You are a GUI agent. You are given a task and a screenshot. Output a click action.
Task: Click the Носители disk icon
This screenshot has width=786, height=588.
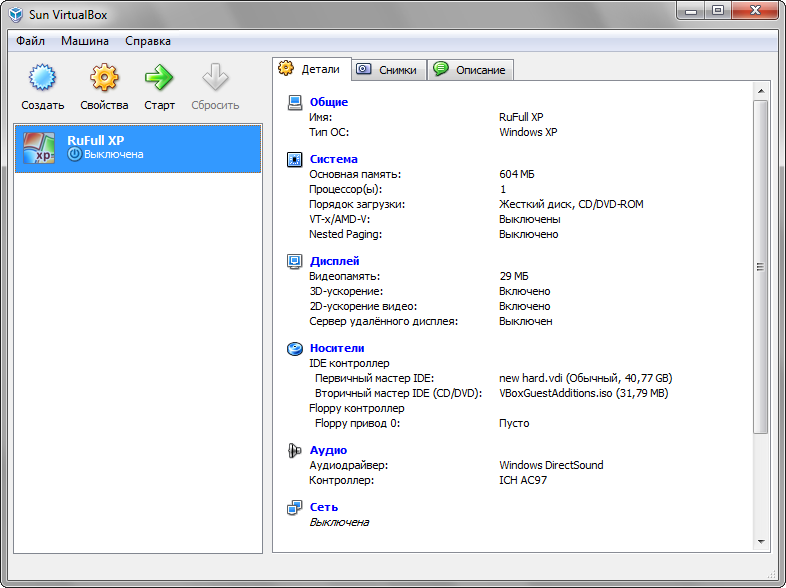(x=295, y=348)
